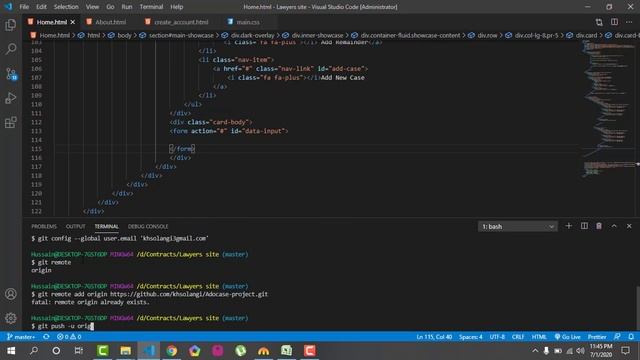
Task: Open the Manage gear icon
Action: point(11,318)
